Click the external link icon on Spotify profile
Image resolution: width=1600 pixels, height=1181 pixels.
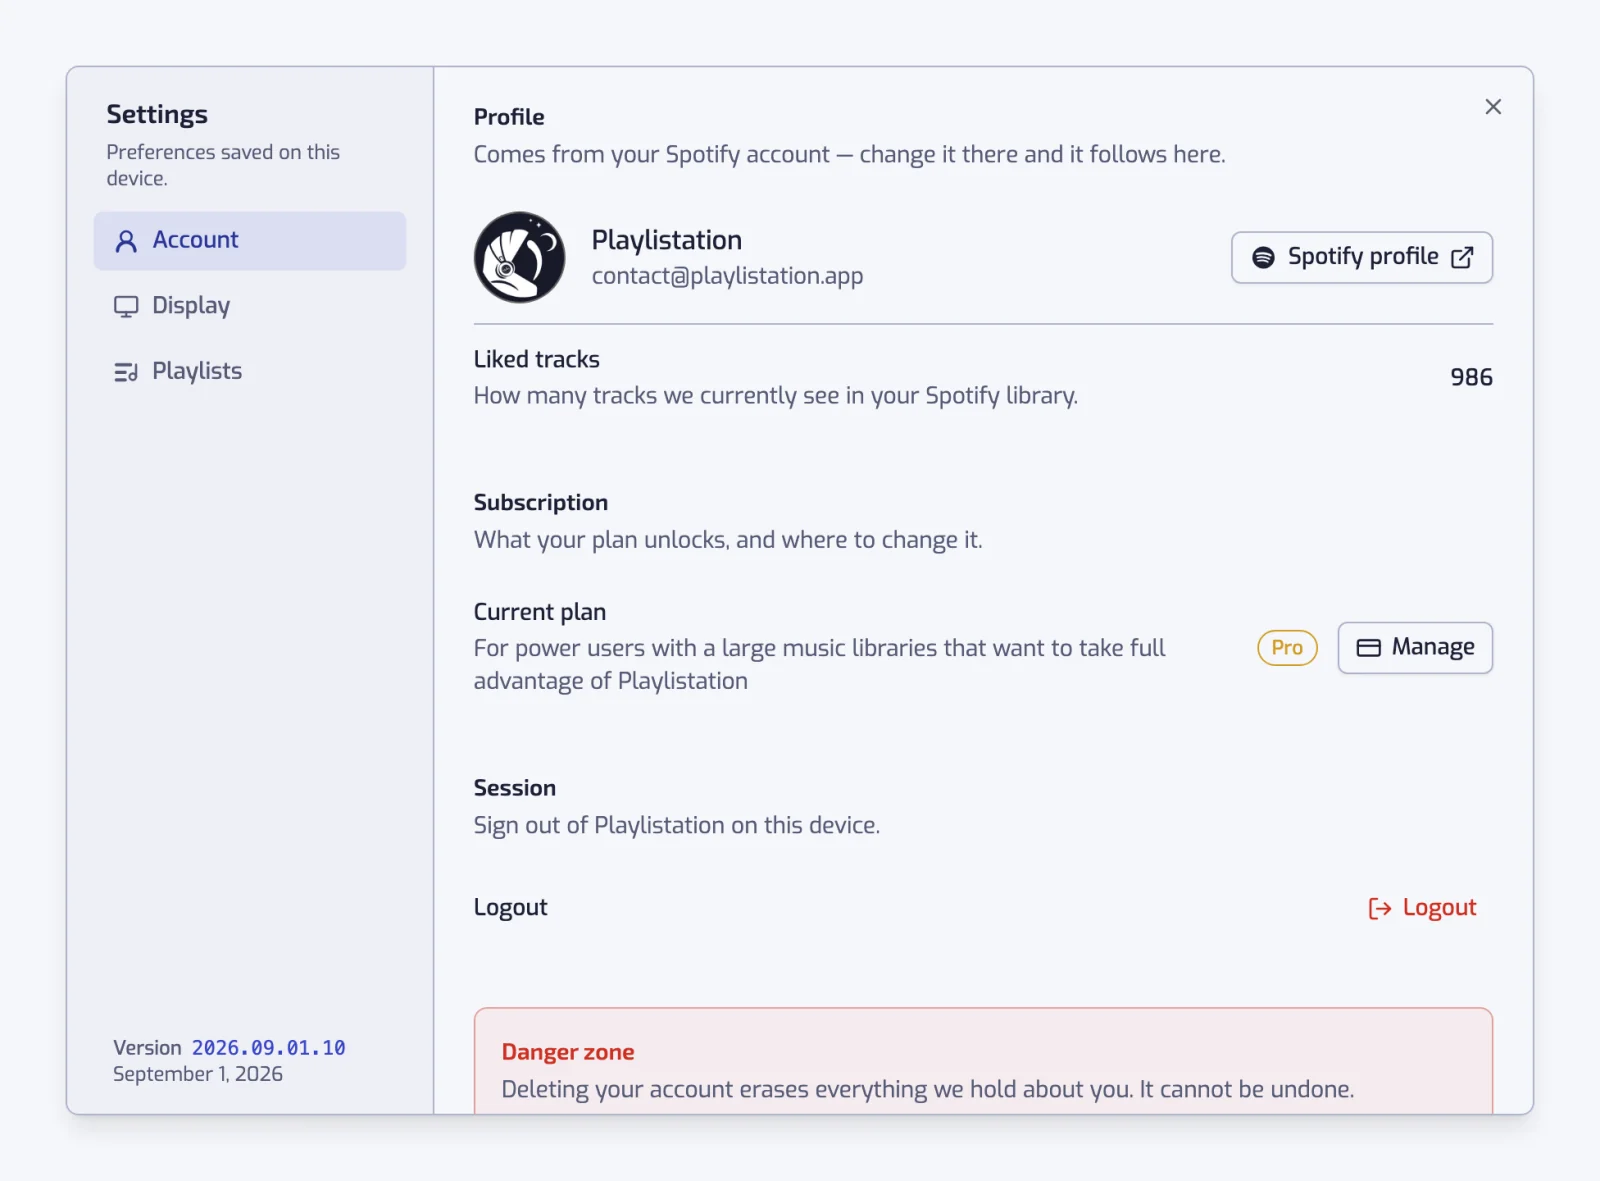pyautogui.click(x=1462, y=258)
